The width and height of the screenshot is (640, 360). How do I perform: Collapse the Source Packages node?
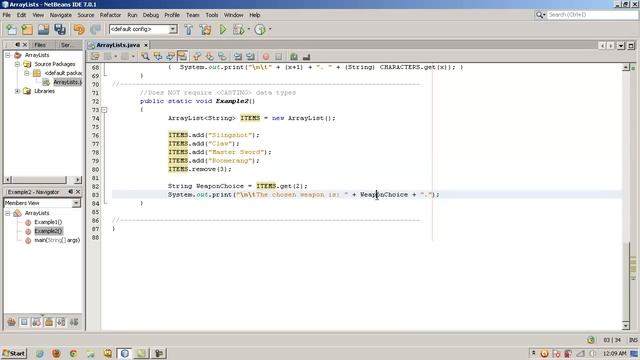(17, 64)
